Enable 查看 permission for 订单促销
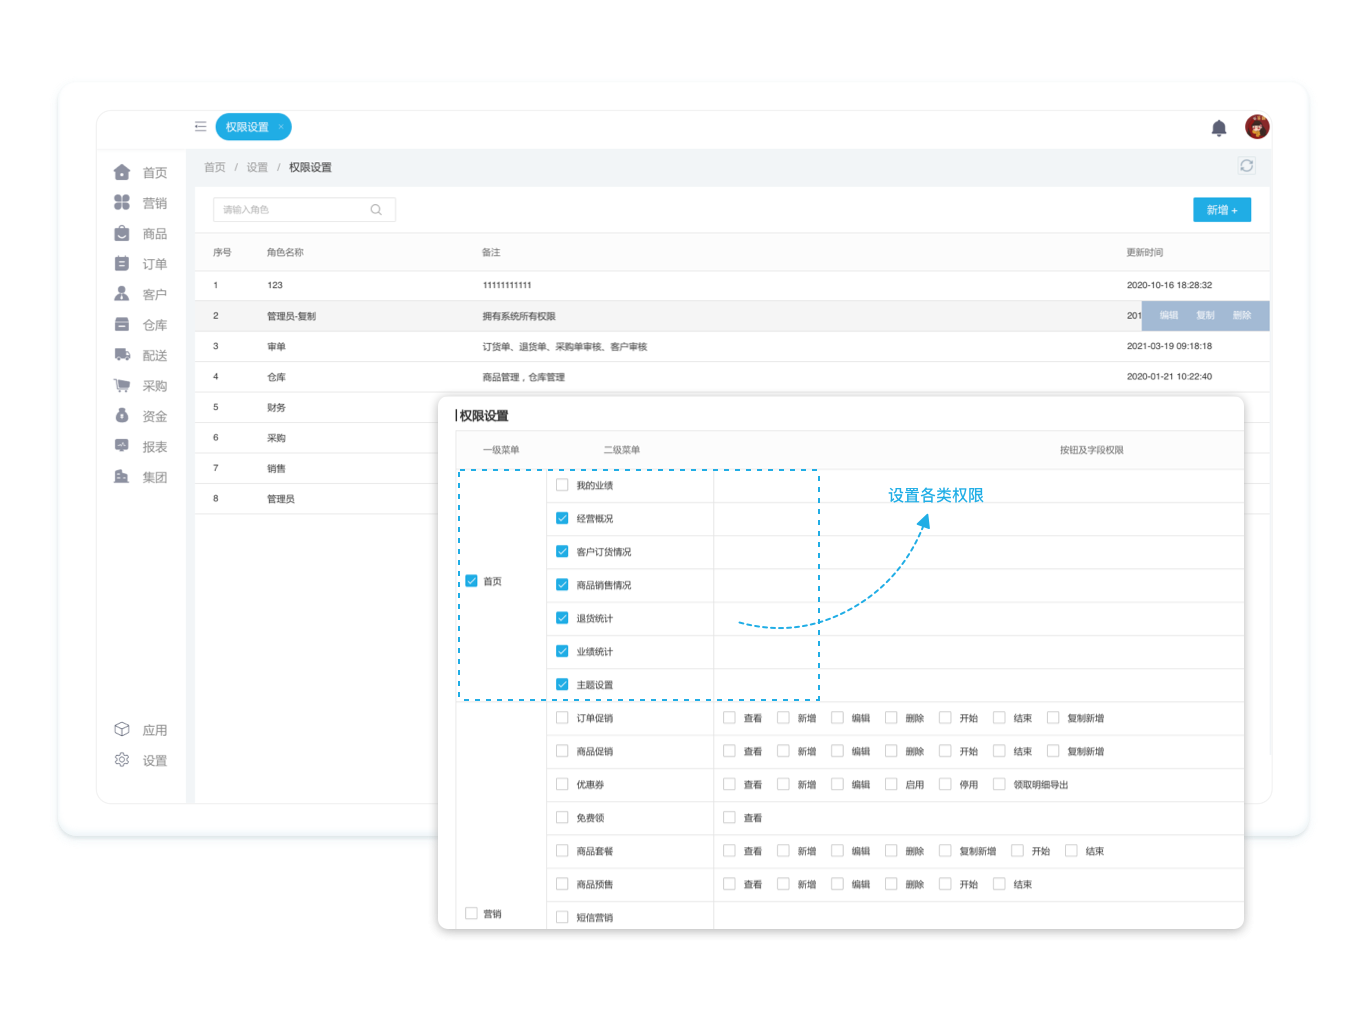1368x1022 pixels. click(x=730, y=718)
